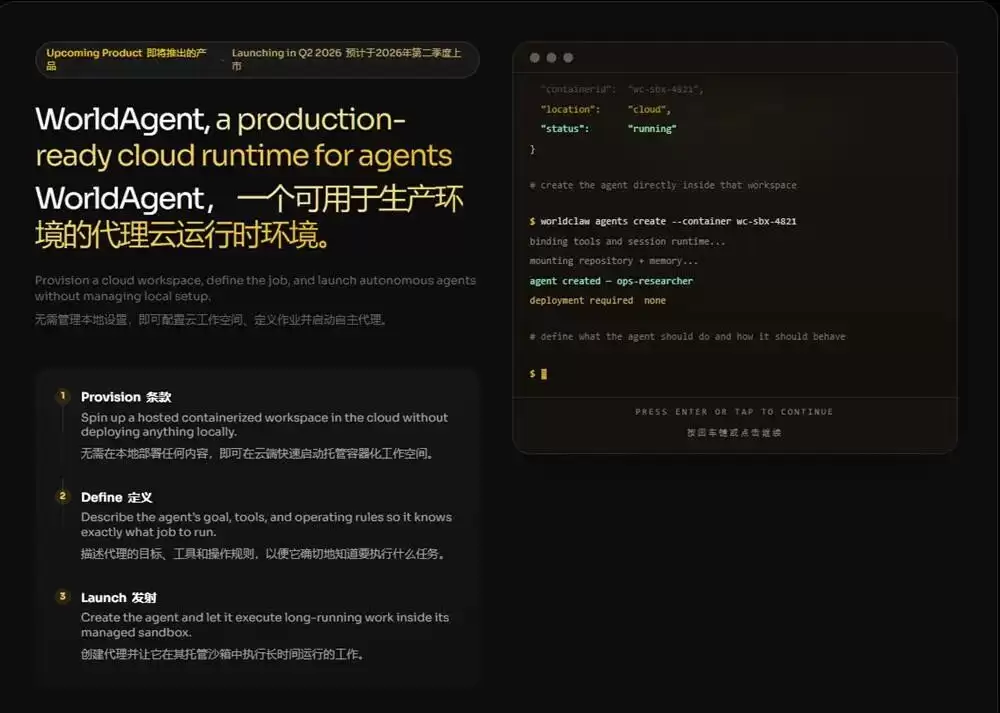Click "Spin up a hosted containerized workspace" text

pyautogui.click(x=264, y=425)
